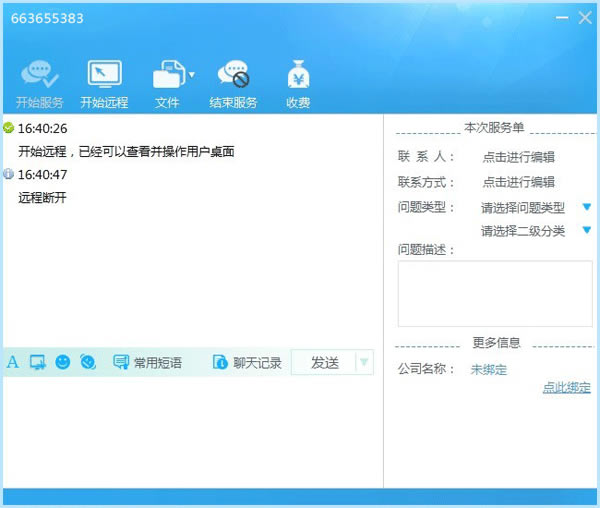Open font settings with the A icon
600x508 pixels.
click(x=13, y=362)
